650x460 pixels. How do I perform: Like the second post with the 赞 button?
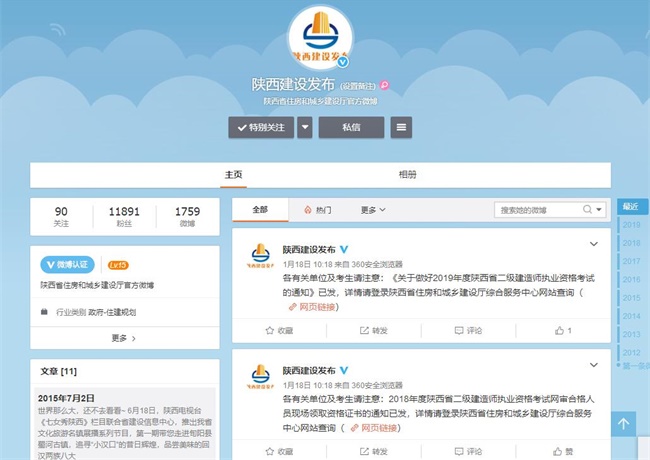(x=563, y=451)
